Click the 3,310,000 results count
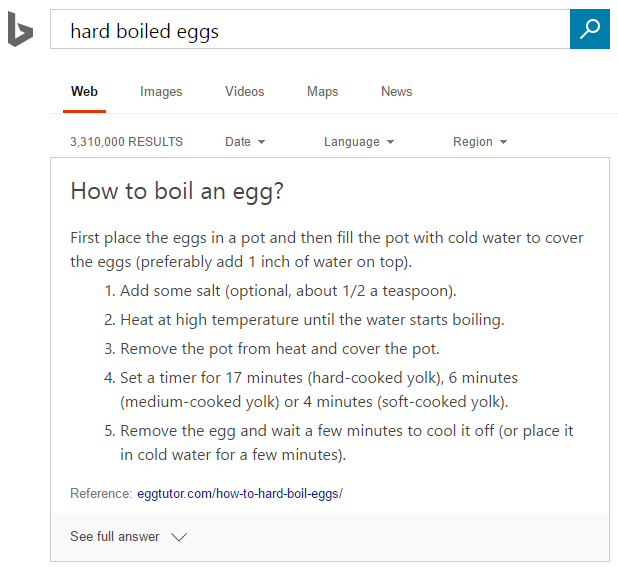Image resolution: width=618 pixels, height=567 pixels. pos(126,142)
